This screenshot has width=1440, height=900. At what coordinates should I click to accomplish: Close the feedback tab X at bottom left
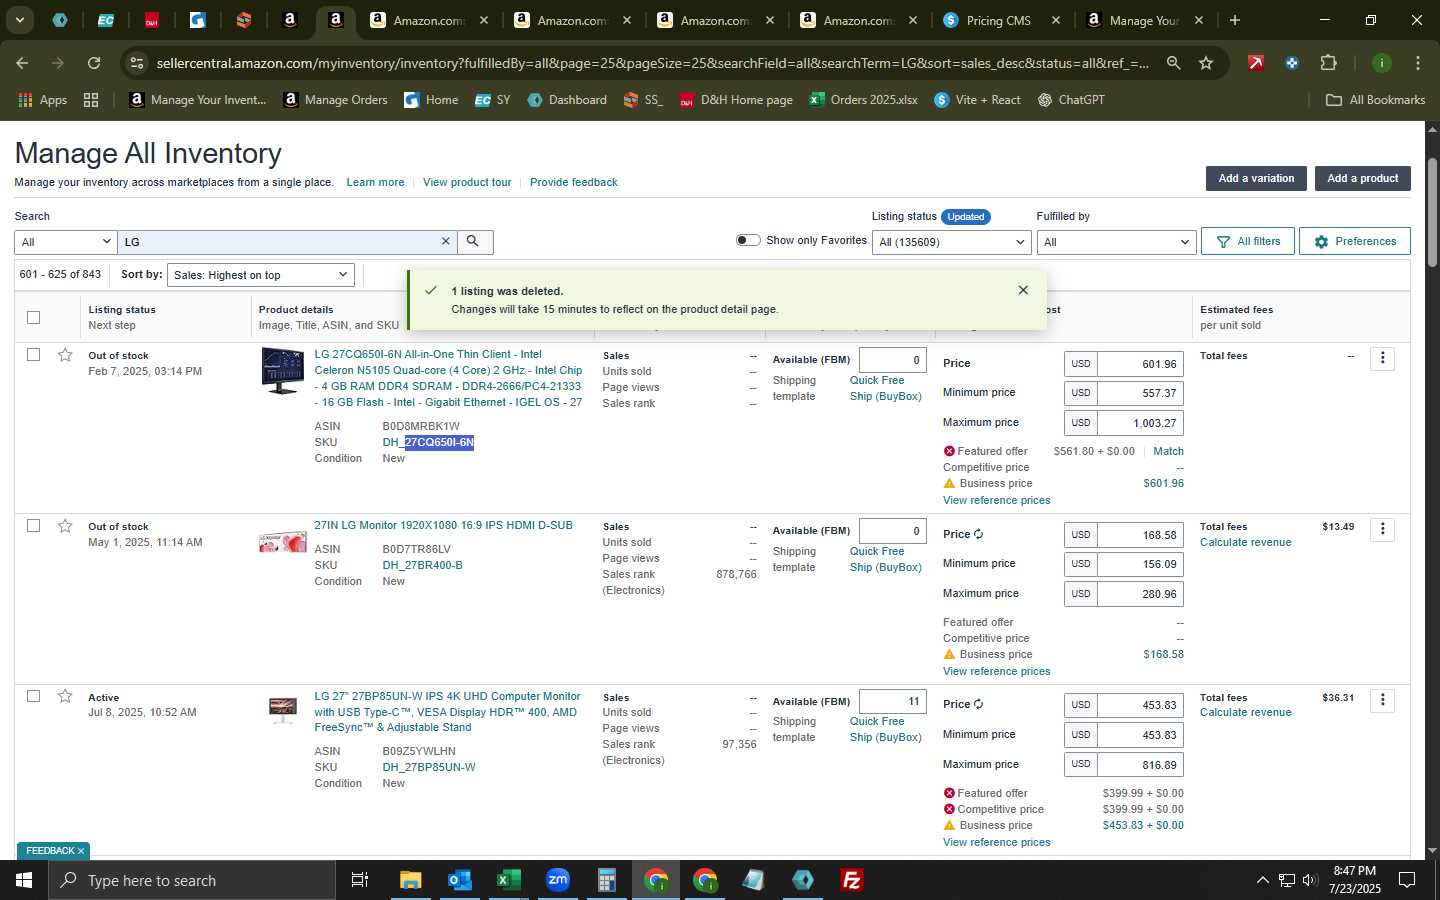pos(81,851)
